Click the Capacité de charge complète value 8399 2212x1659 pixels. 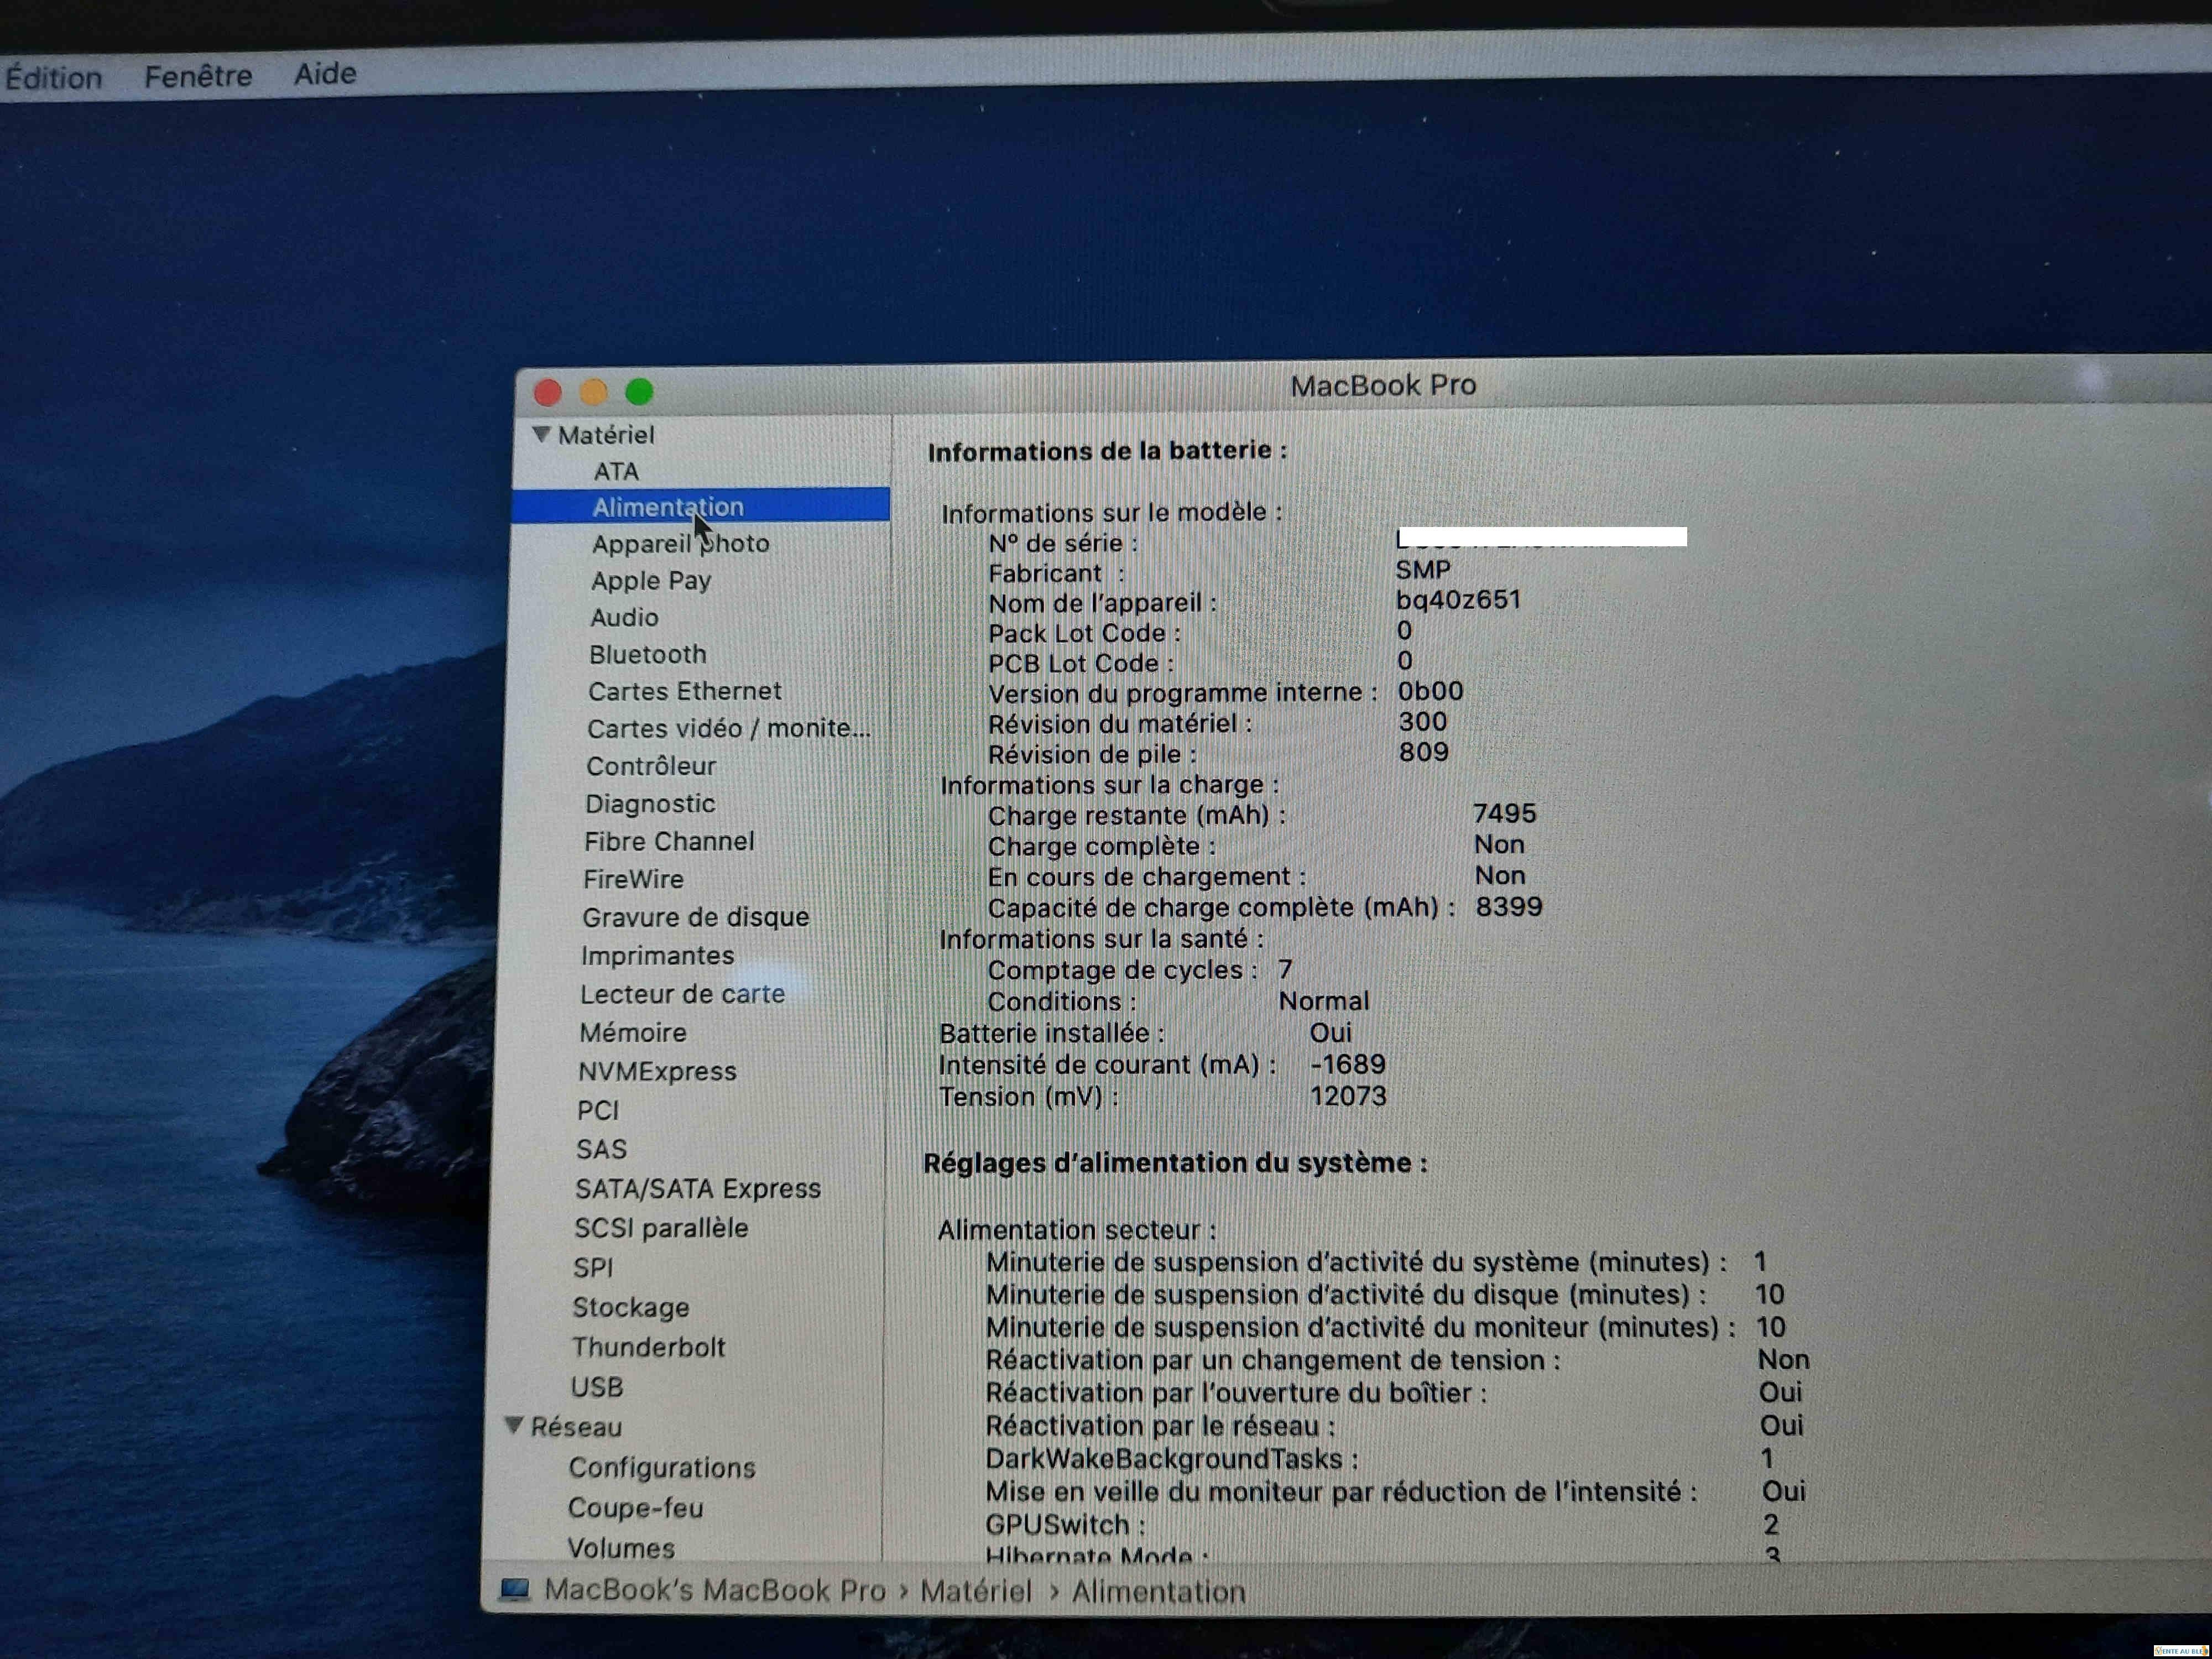[1509, 907]
